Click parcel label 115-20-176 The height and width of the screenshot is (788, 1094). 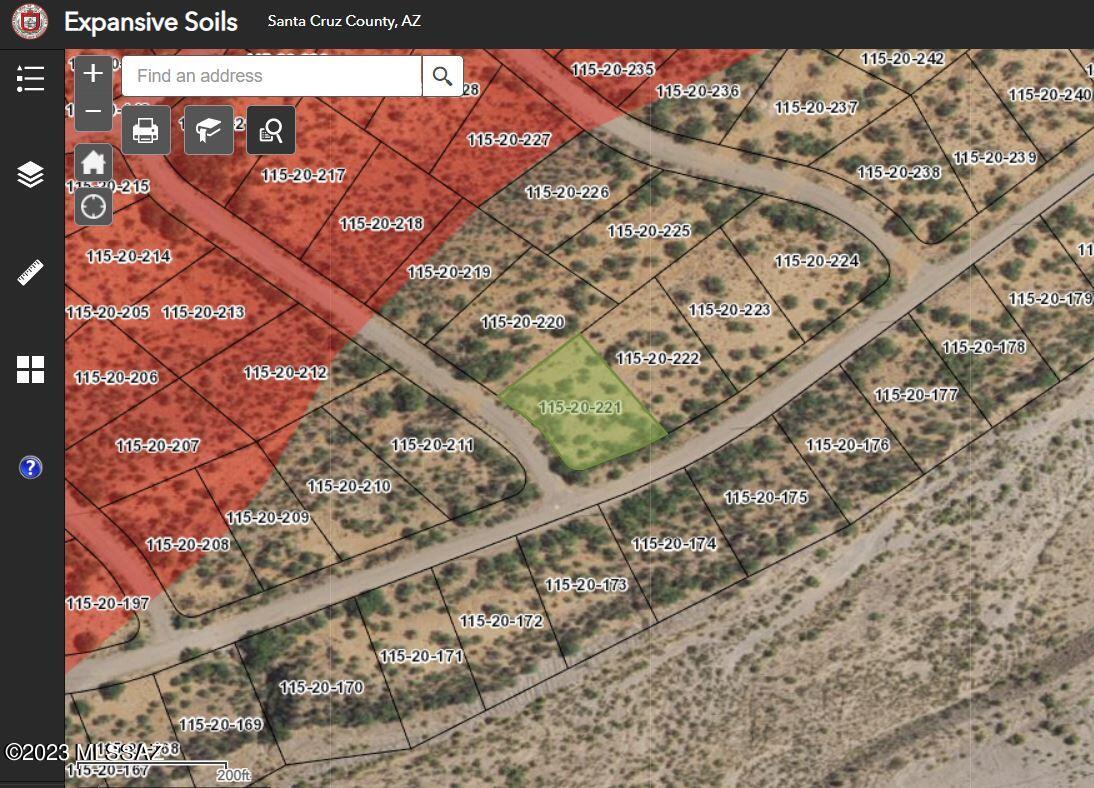click(848, 445)
